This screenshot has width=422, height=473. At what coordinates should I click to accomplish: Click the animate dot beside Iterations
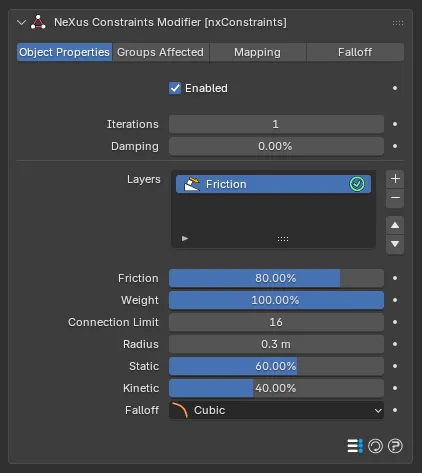pyautogui.click(x=395, y=124)
